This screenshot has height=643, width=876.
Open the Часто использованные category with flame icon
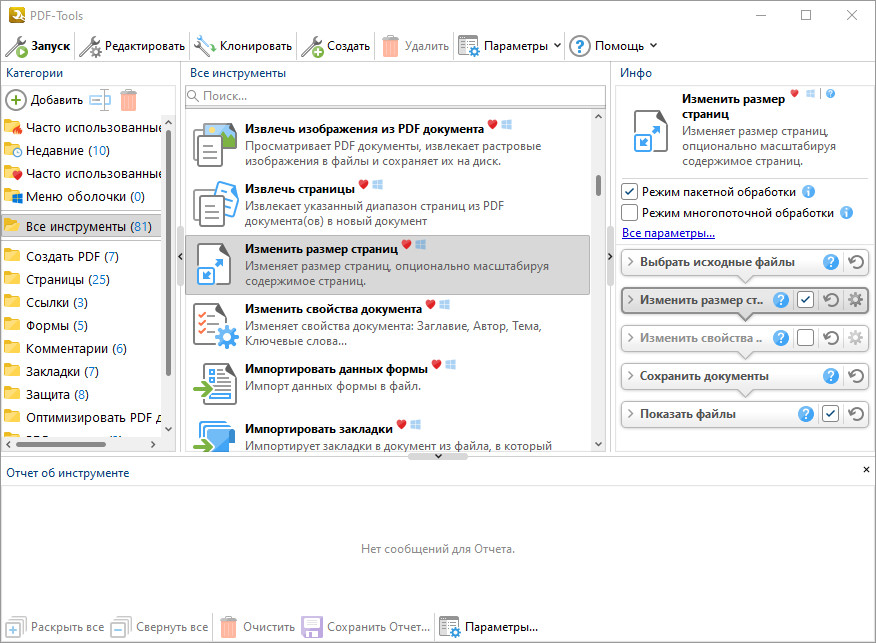tap(83, 128)
